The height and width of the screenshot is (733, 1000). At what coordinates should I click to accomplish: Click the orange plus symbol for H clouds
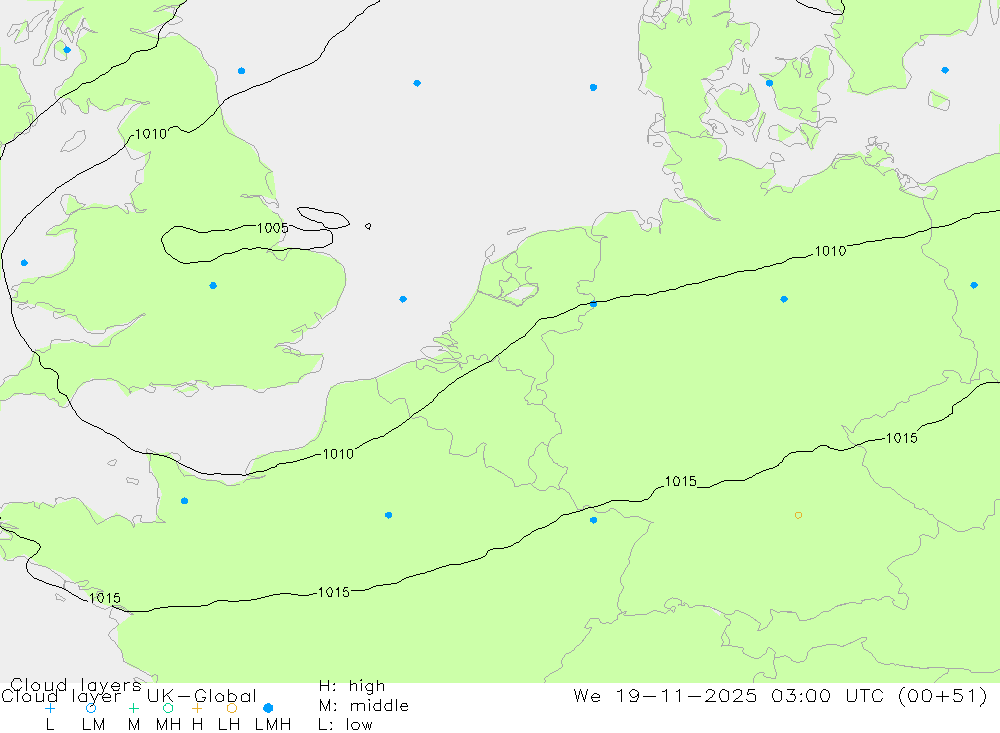point(197,708)
